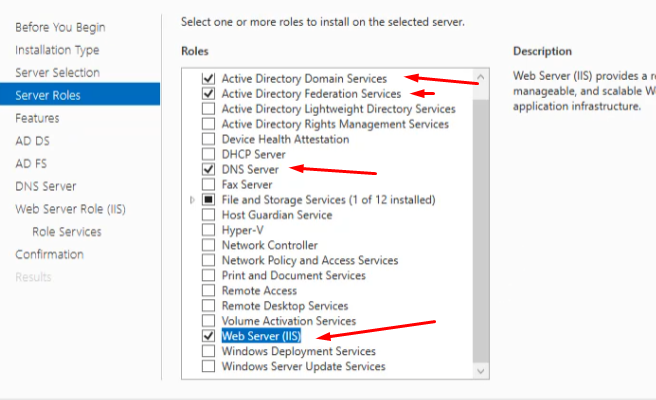Check the Remote Desktop Services box

(x=208, y=305)
